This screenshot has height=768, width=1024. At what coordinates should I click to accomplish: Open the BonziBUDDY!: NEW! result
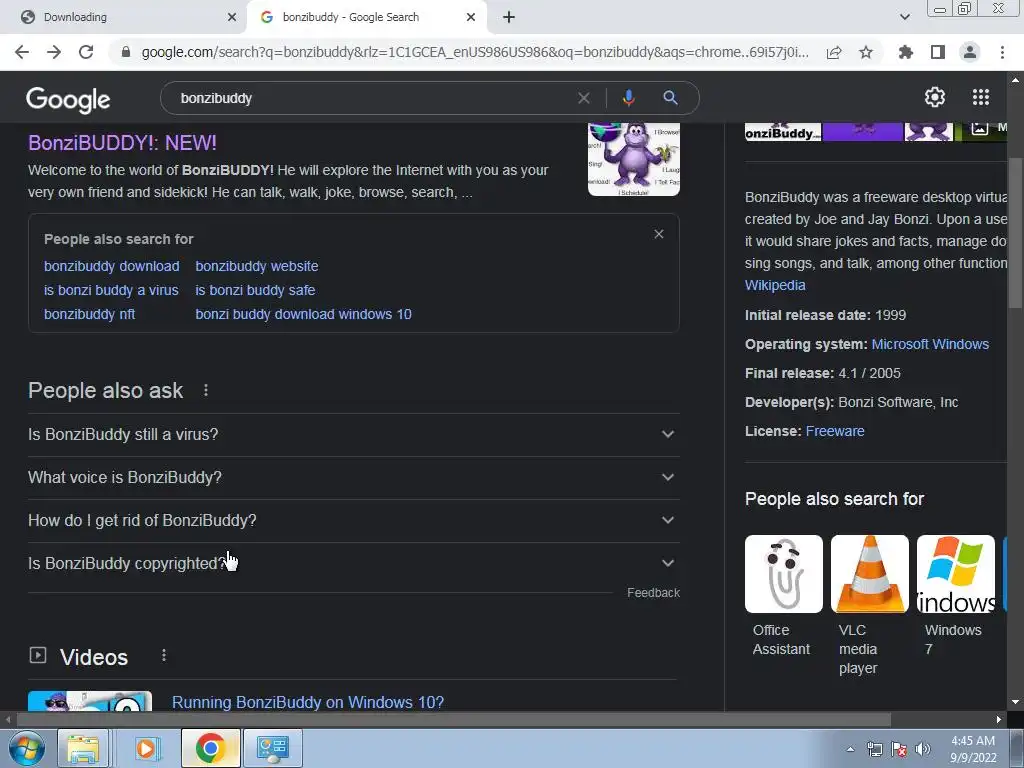122,143
